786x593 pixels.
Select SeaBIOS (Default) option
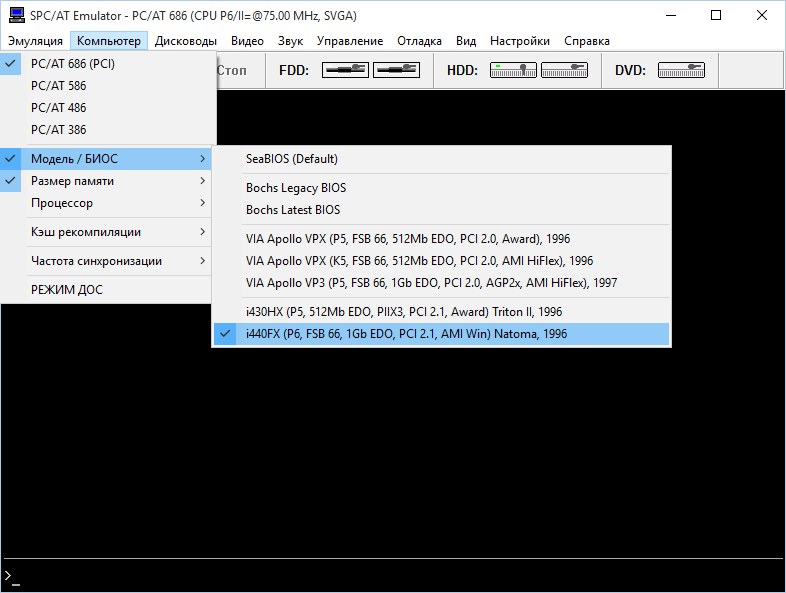[x=442, y=159]
